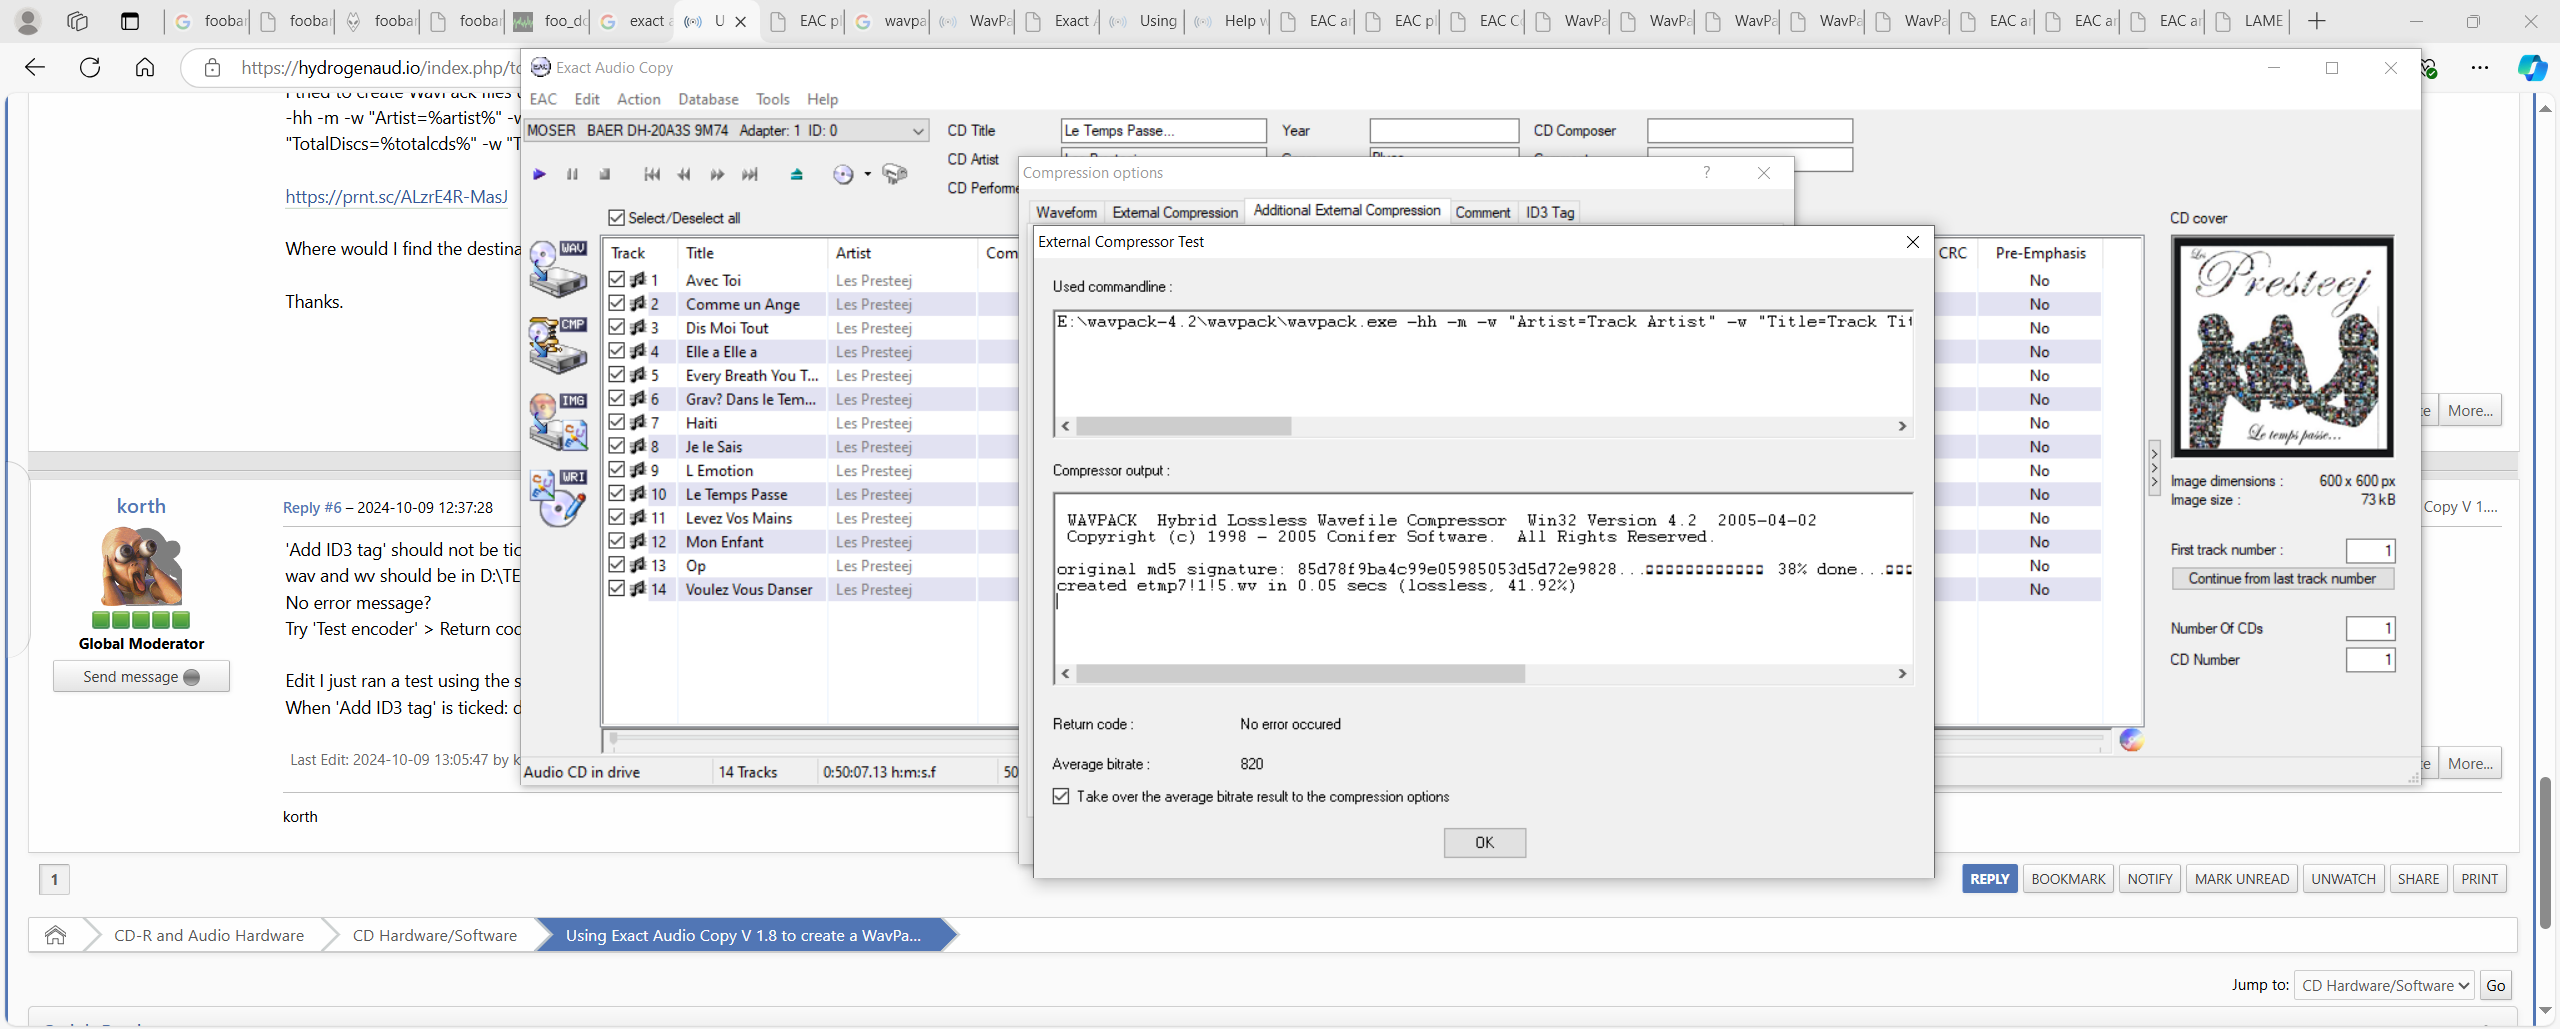Click the EAC application logo icon

coord(540,67)
